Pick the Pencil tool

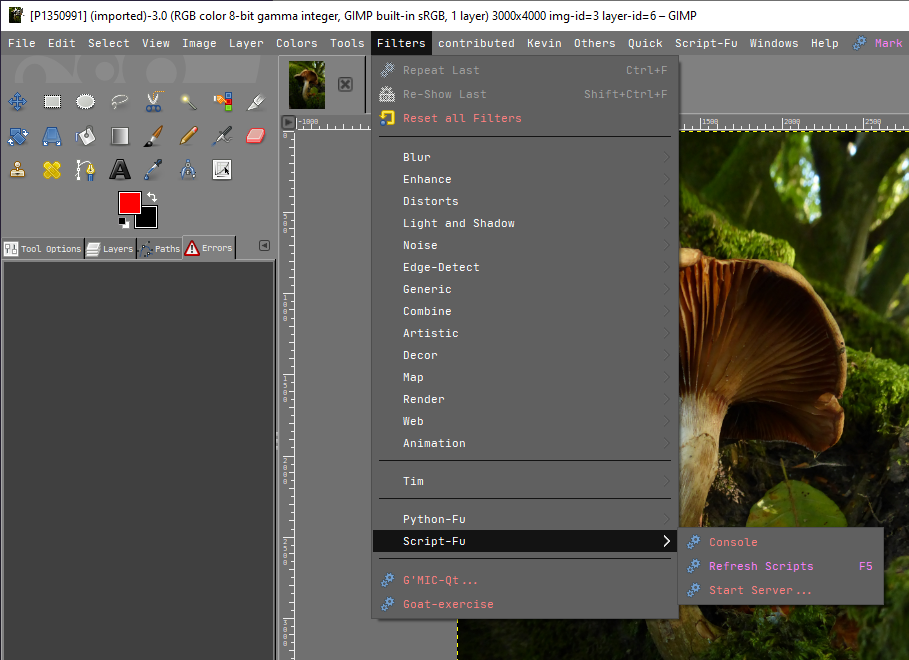point(188,136)
